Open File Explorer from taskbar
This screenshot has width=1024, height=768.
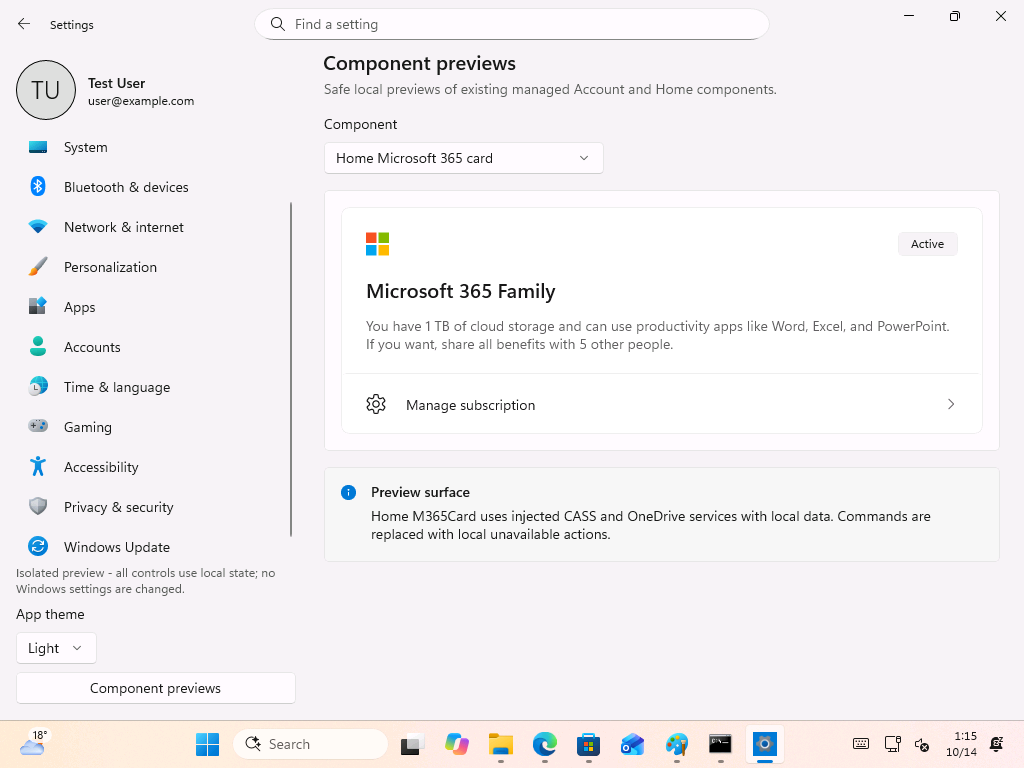[x=501, y=744]
